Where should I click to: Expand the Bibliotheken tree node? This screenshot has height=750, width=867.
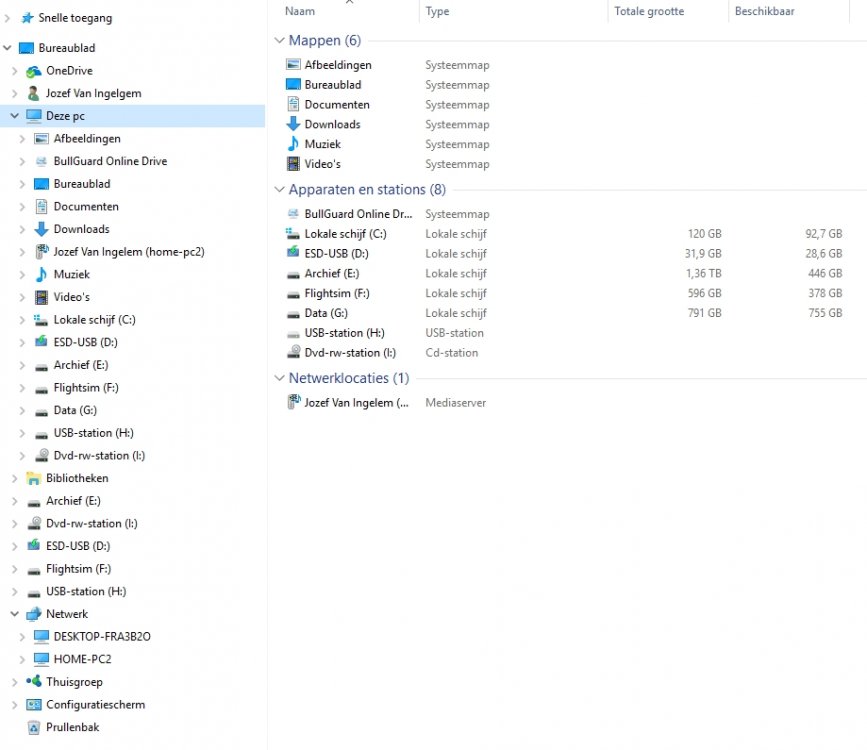pos(15,478)
